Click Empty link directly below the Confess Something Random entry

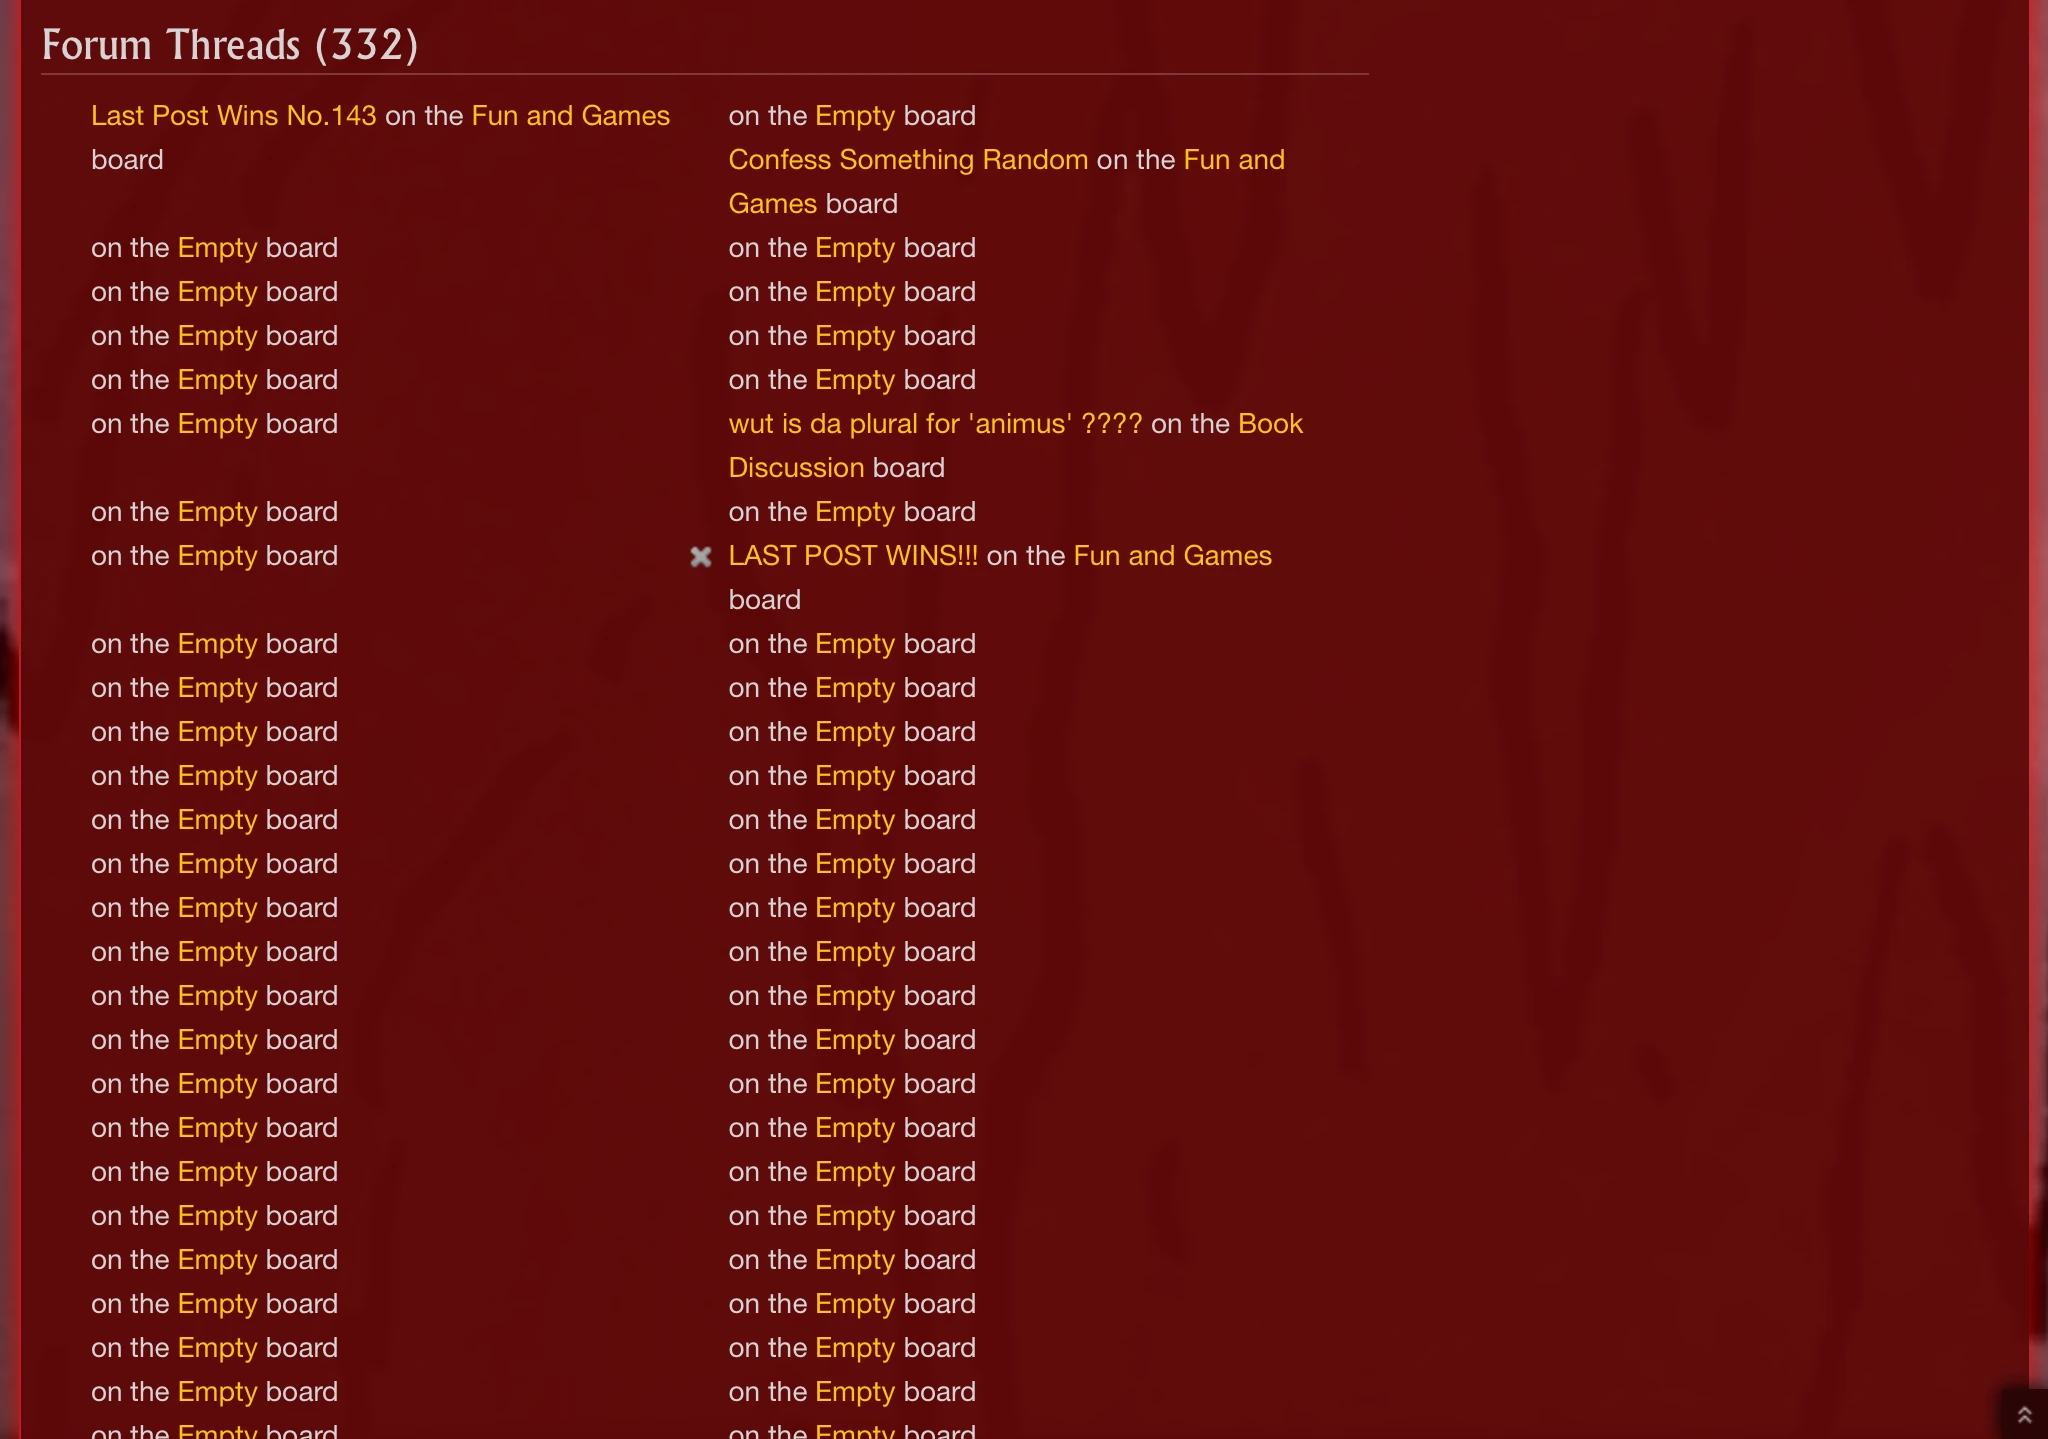pos(855,248)
